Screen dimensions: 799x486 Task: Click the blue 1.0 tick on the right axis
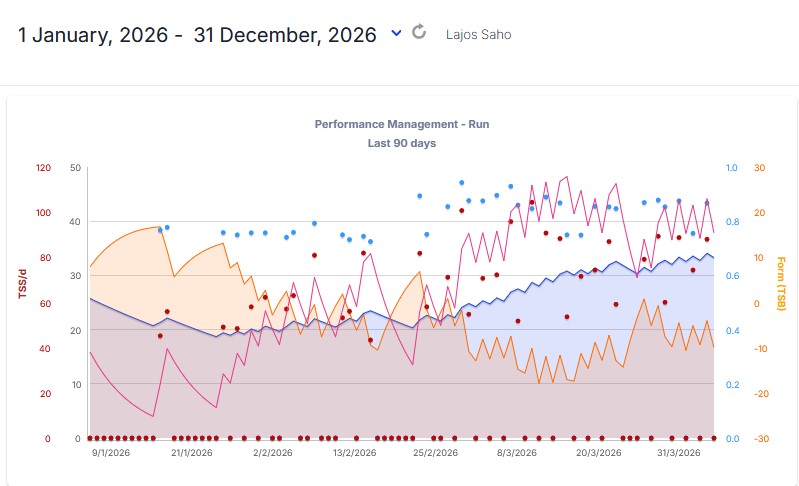pos(732,167)
